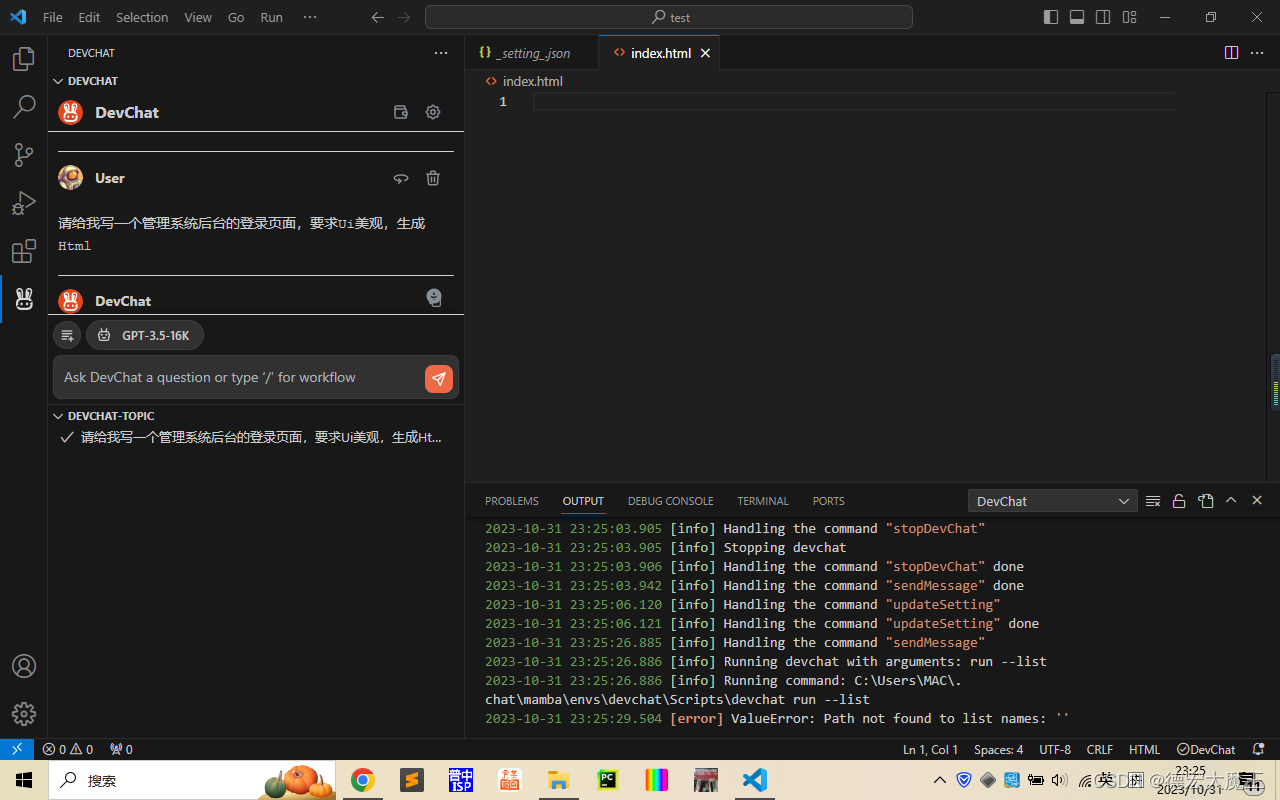1280x800 pixels.
Task: Click Spaces: 4 indentation in status bar
Action: coord(998,749)
